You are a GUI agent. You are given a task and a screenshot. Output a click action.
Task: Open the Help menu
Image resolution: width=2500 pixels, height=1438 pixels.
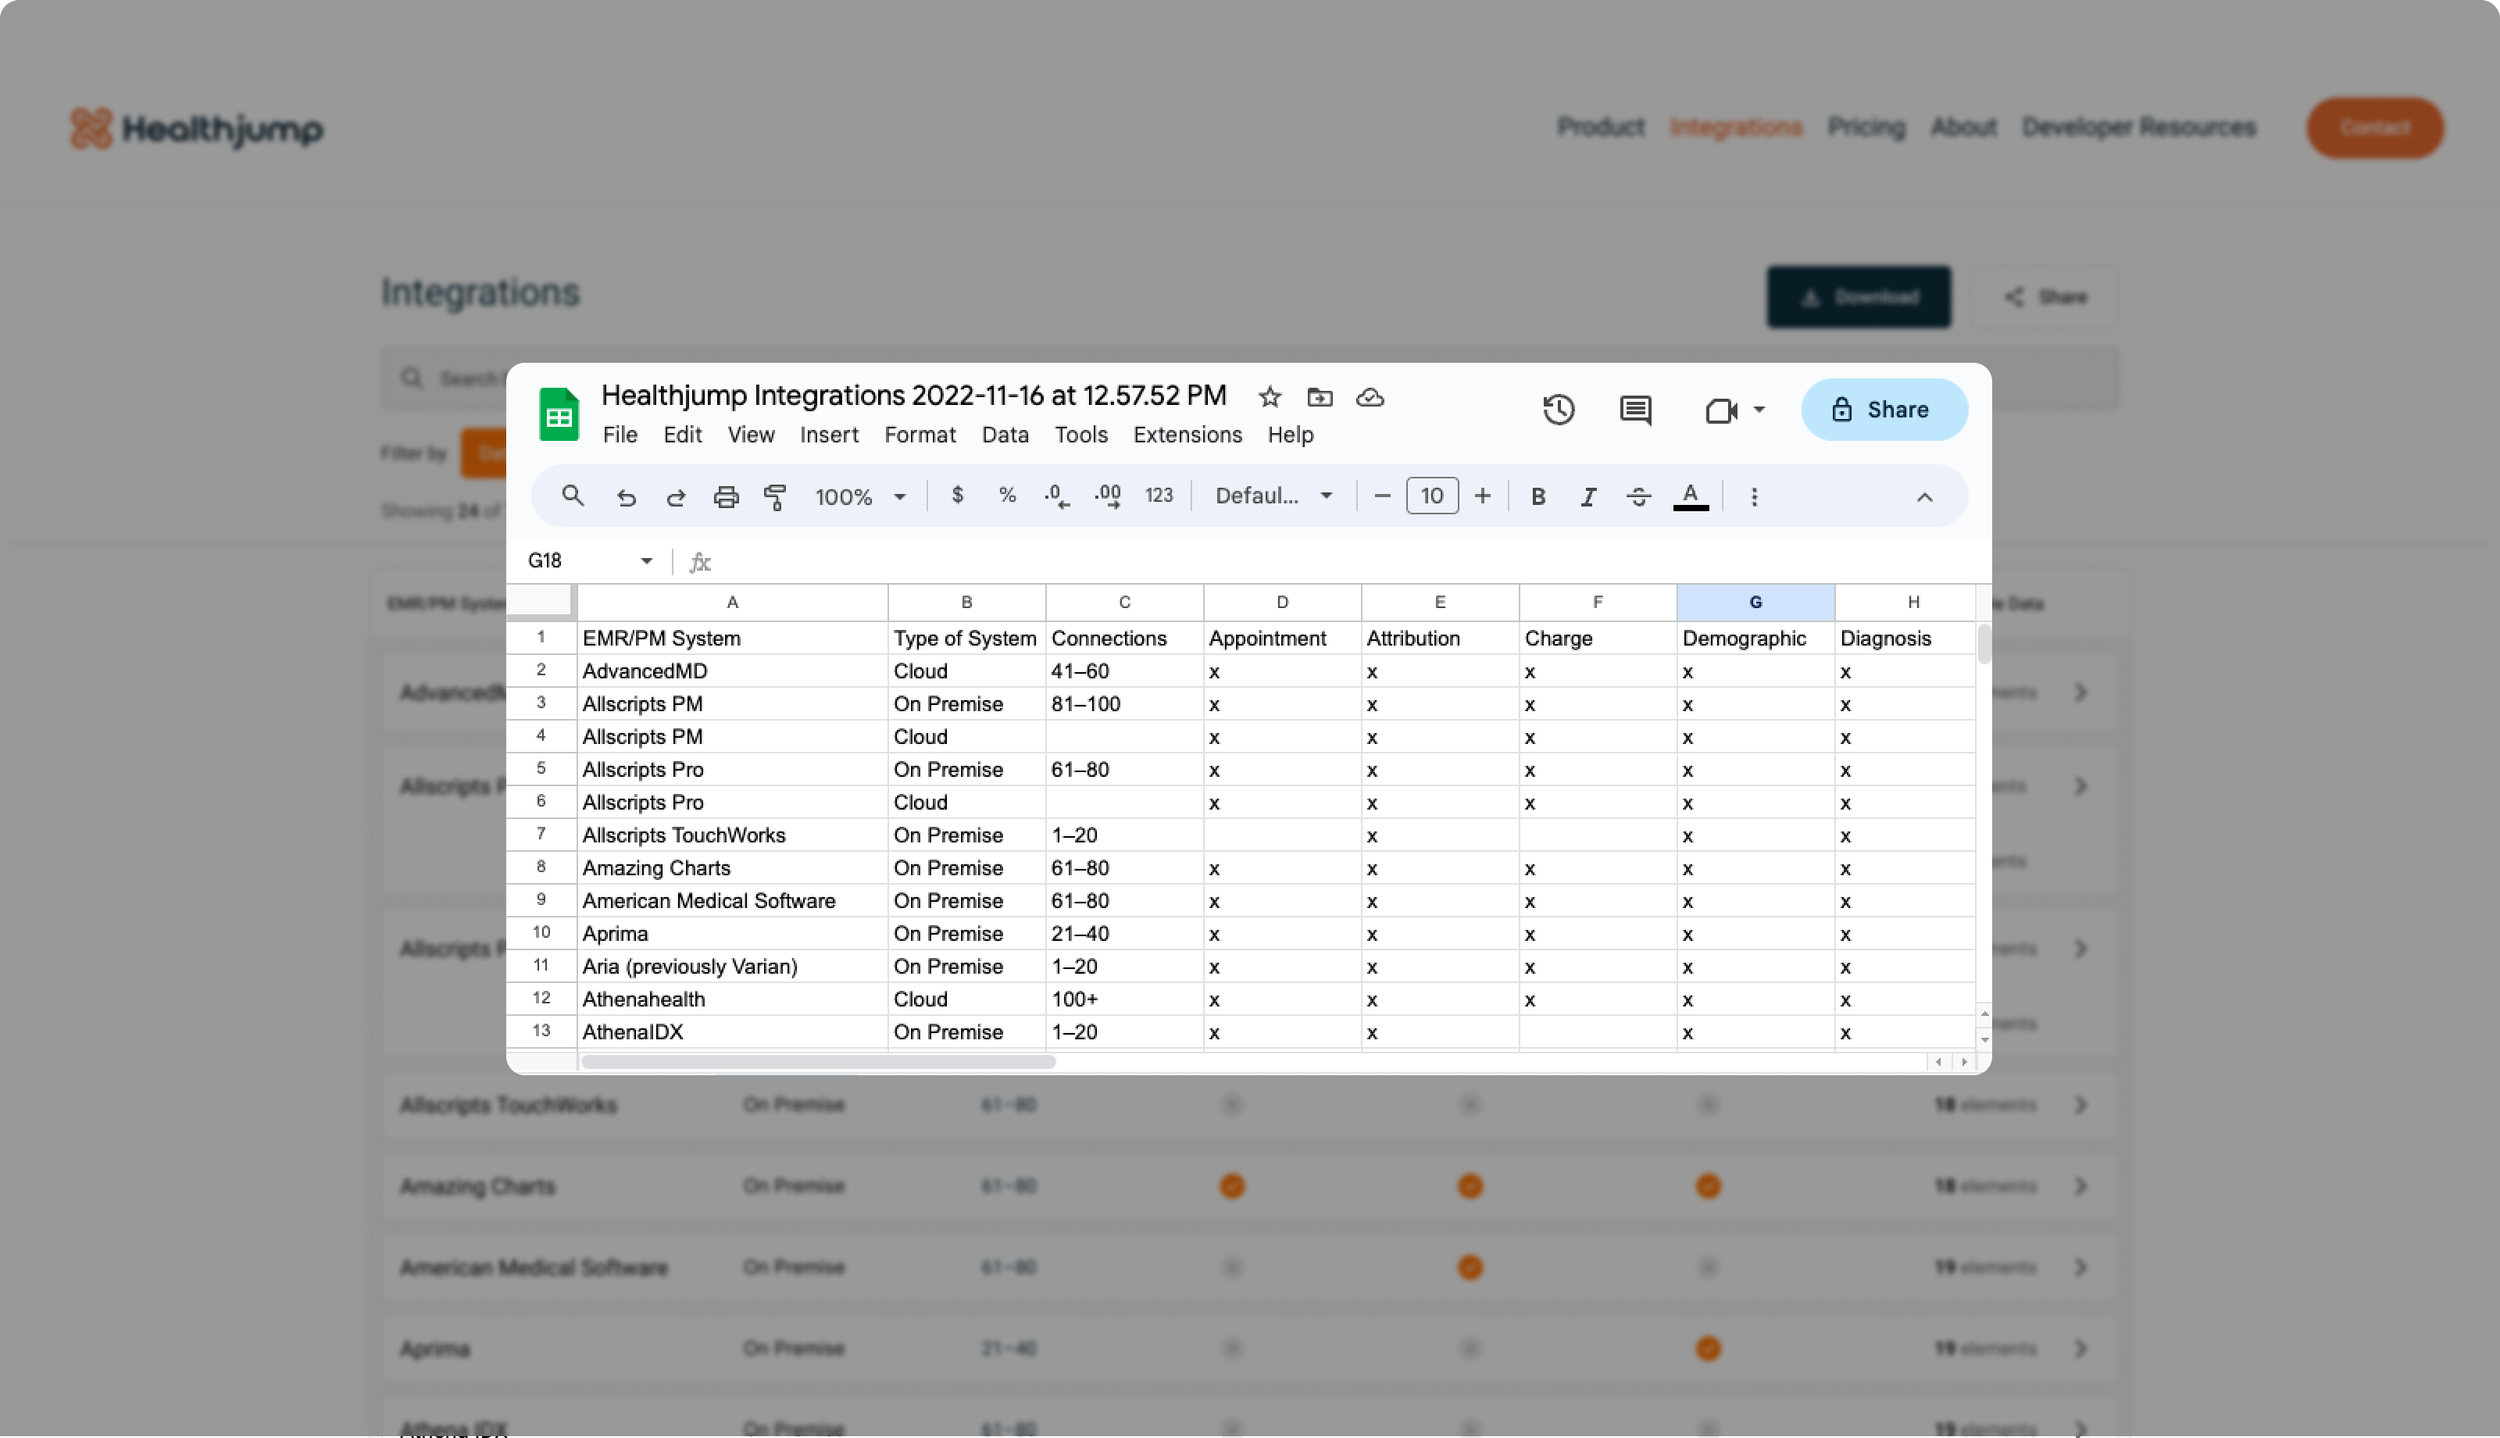point(1291,435)
